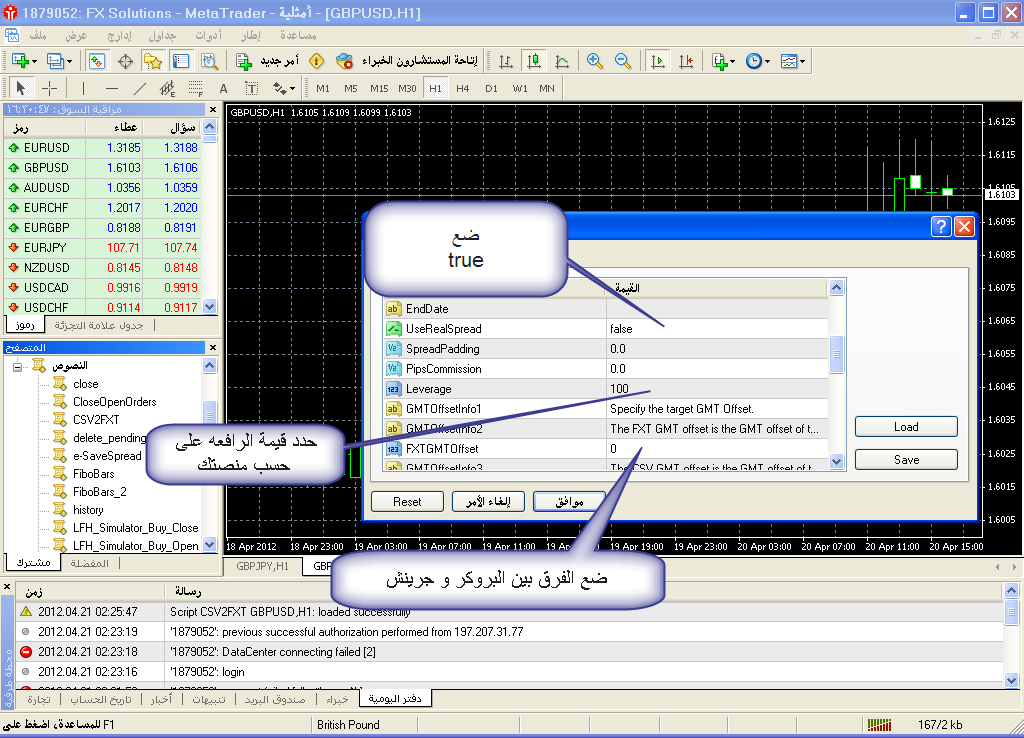
Task: Open the مساعدة menu
Action: pos(298,35)
